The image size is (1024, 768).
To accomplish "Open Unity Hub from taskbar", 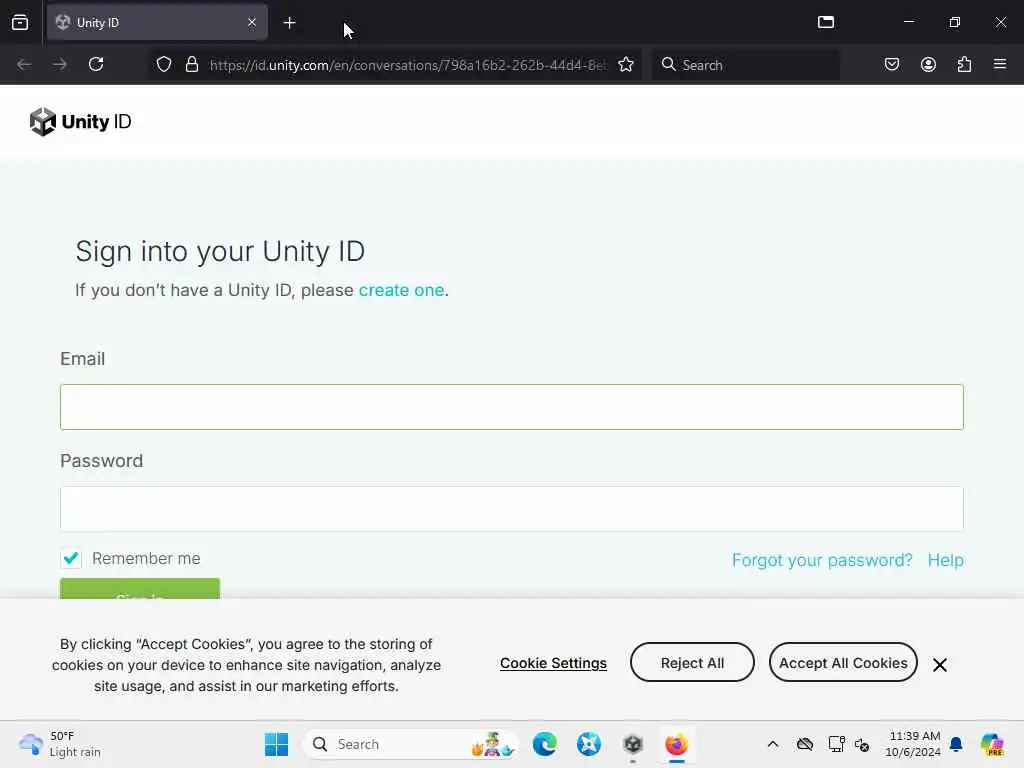I will 633,744.
